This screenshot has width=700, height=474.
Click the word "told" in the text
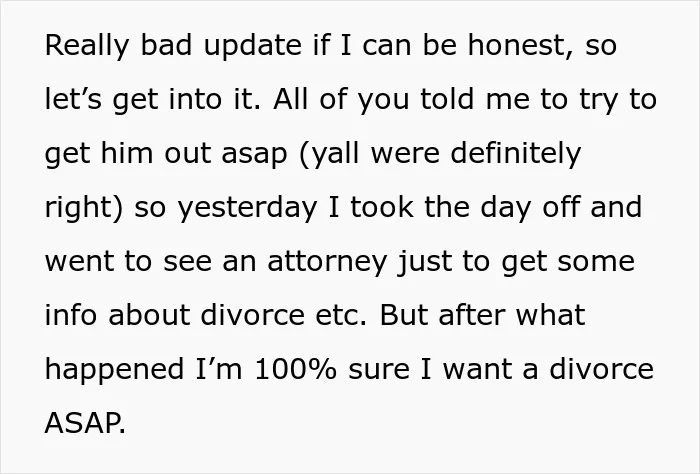pyautogui.click(x=447, y=100)
